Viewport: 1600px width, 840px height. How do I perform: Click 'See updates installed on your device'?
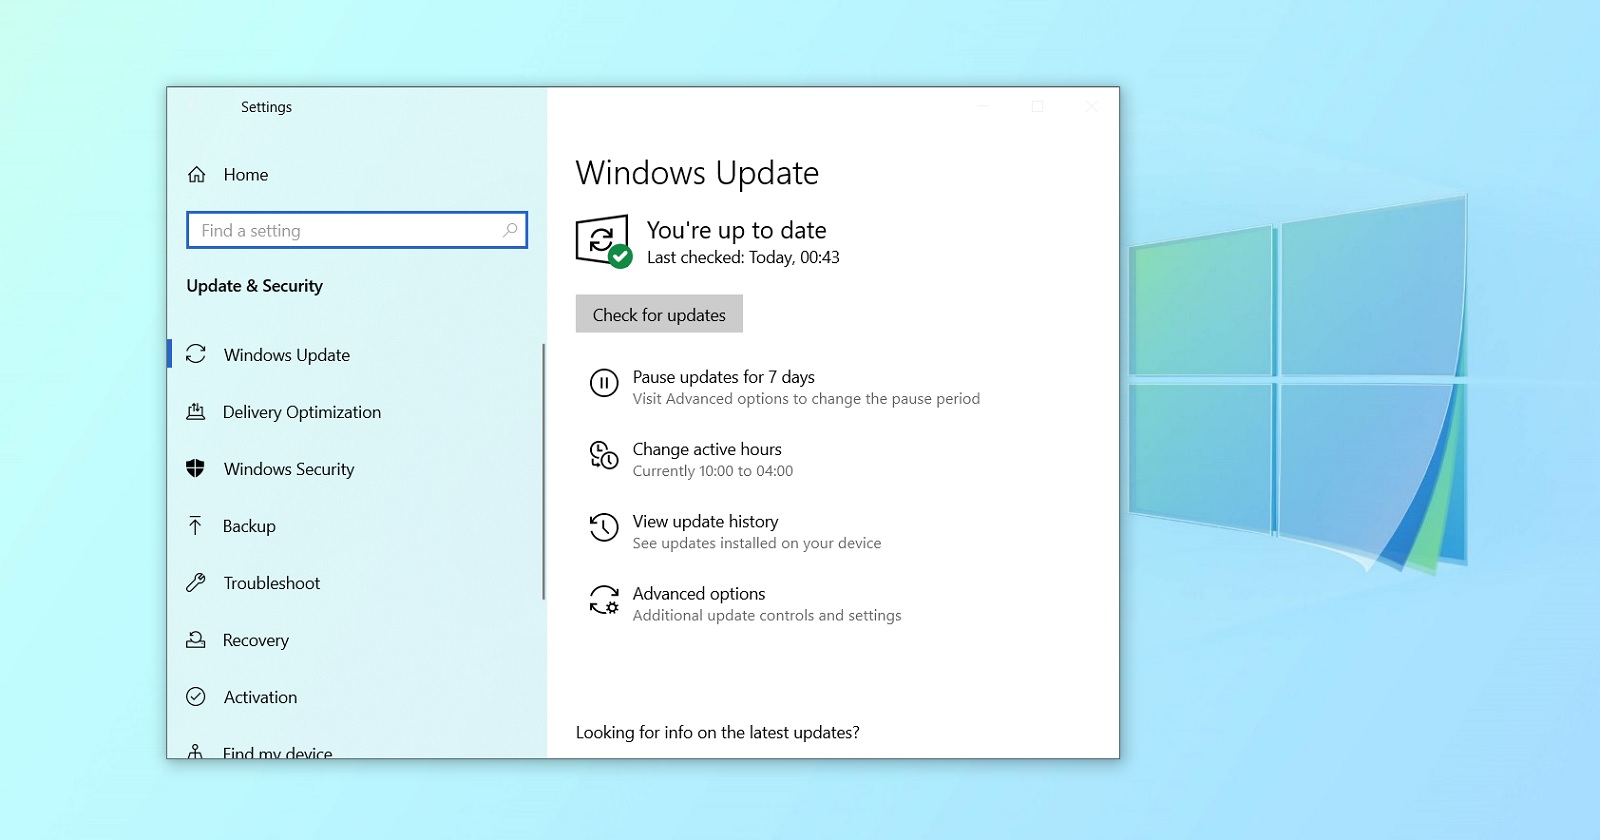pyautogui.click(x=757, y=543)
